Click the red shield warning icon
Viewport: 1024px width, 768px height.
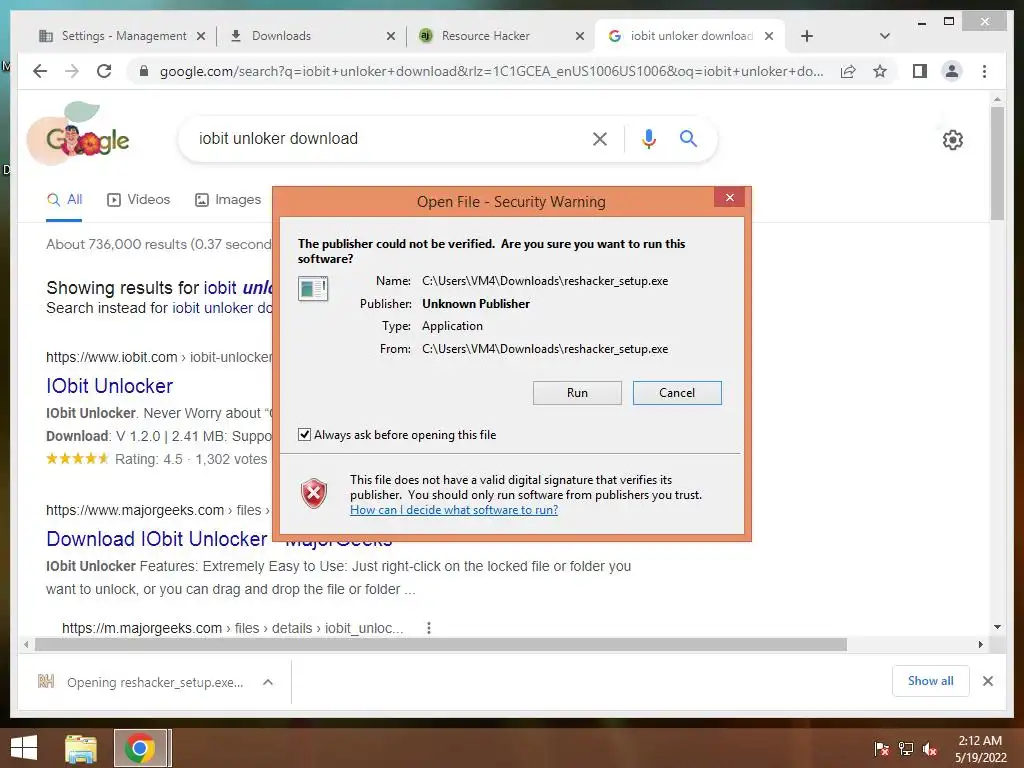click(313, 494)
